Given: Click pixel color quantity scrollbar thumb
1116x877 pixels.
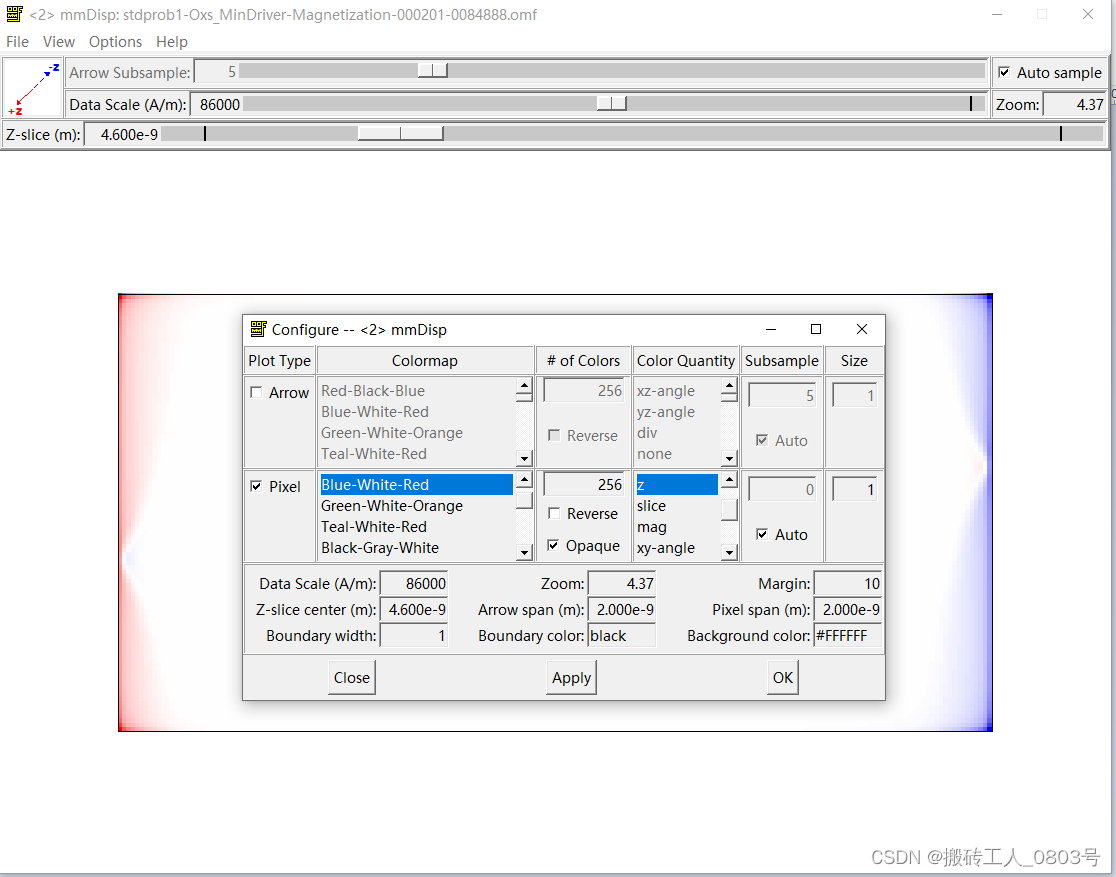Looking at the screenshot, I should pos(730,510).
